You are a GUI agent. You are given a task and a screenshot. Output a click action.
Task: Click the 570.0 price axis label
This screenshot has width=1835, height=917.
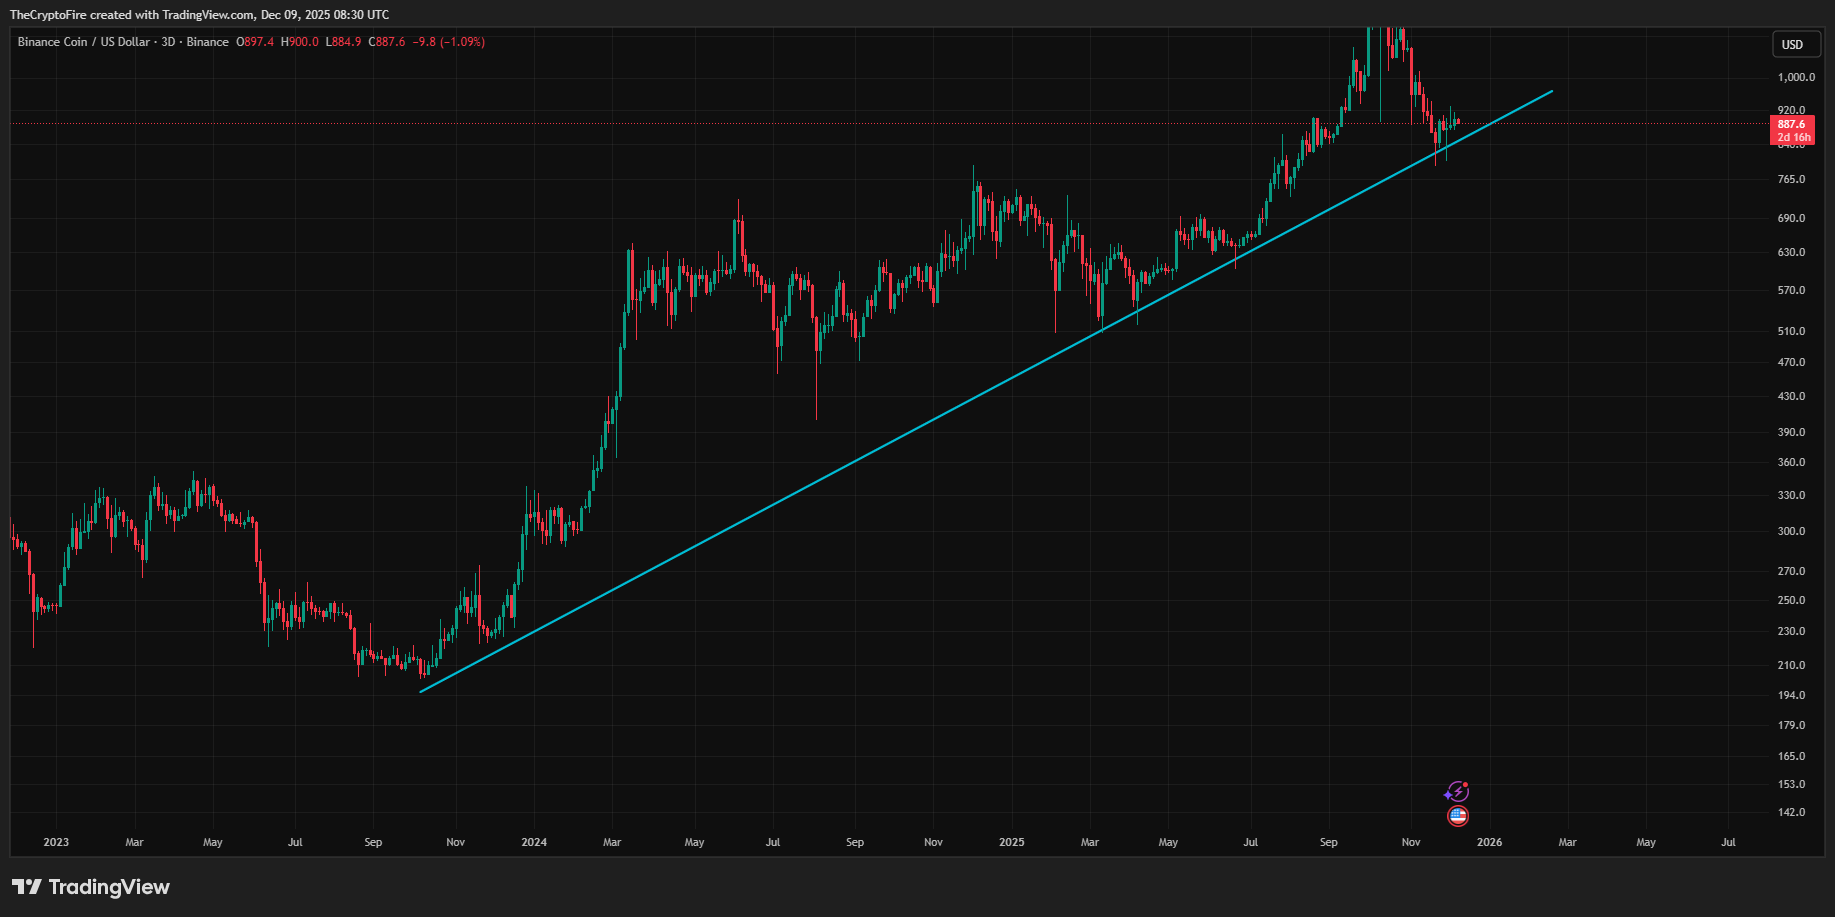1792,290
